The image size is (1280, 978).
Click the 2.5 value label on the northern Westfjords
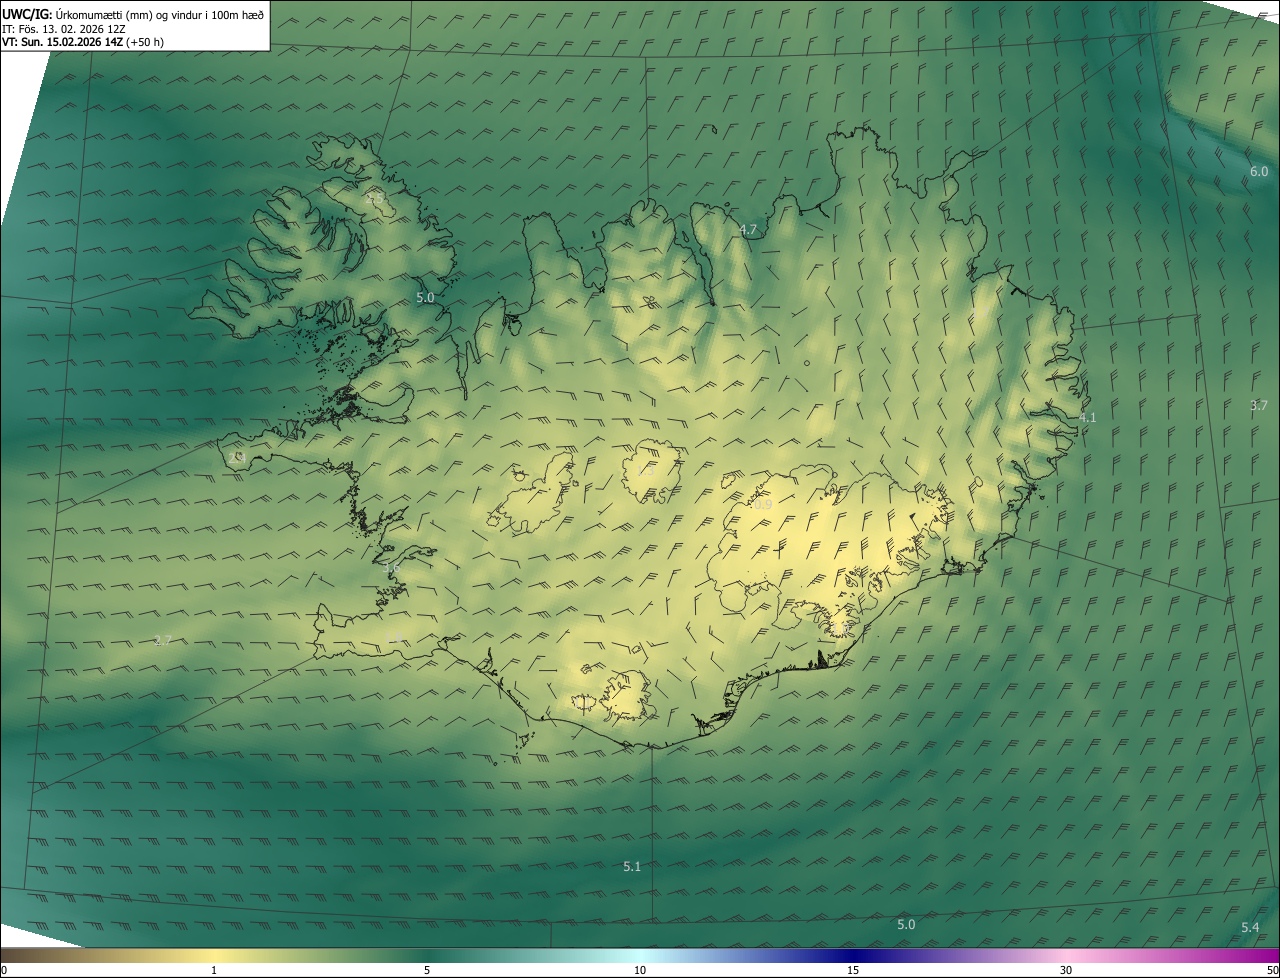(x=376, y=199)
